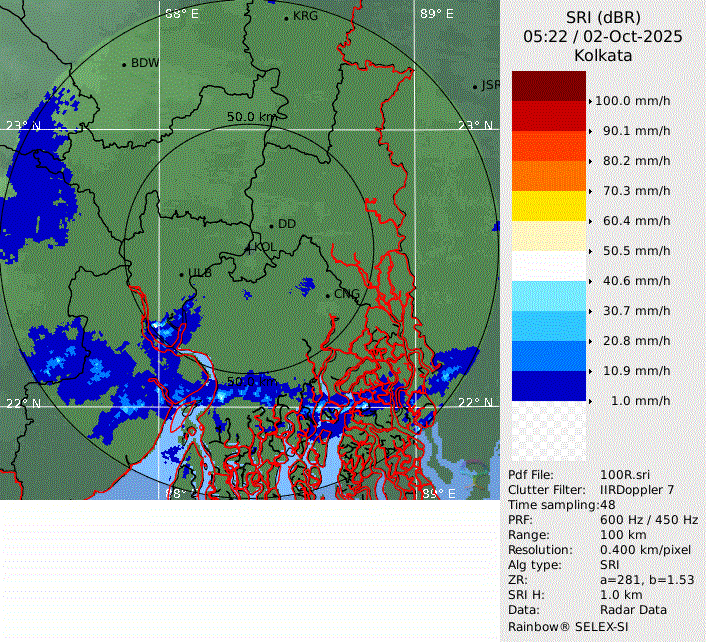Select the light cyan 30.7 mm/h swatch
The image size is (706, 642).
[x=549, y=296]
